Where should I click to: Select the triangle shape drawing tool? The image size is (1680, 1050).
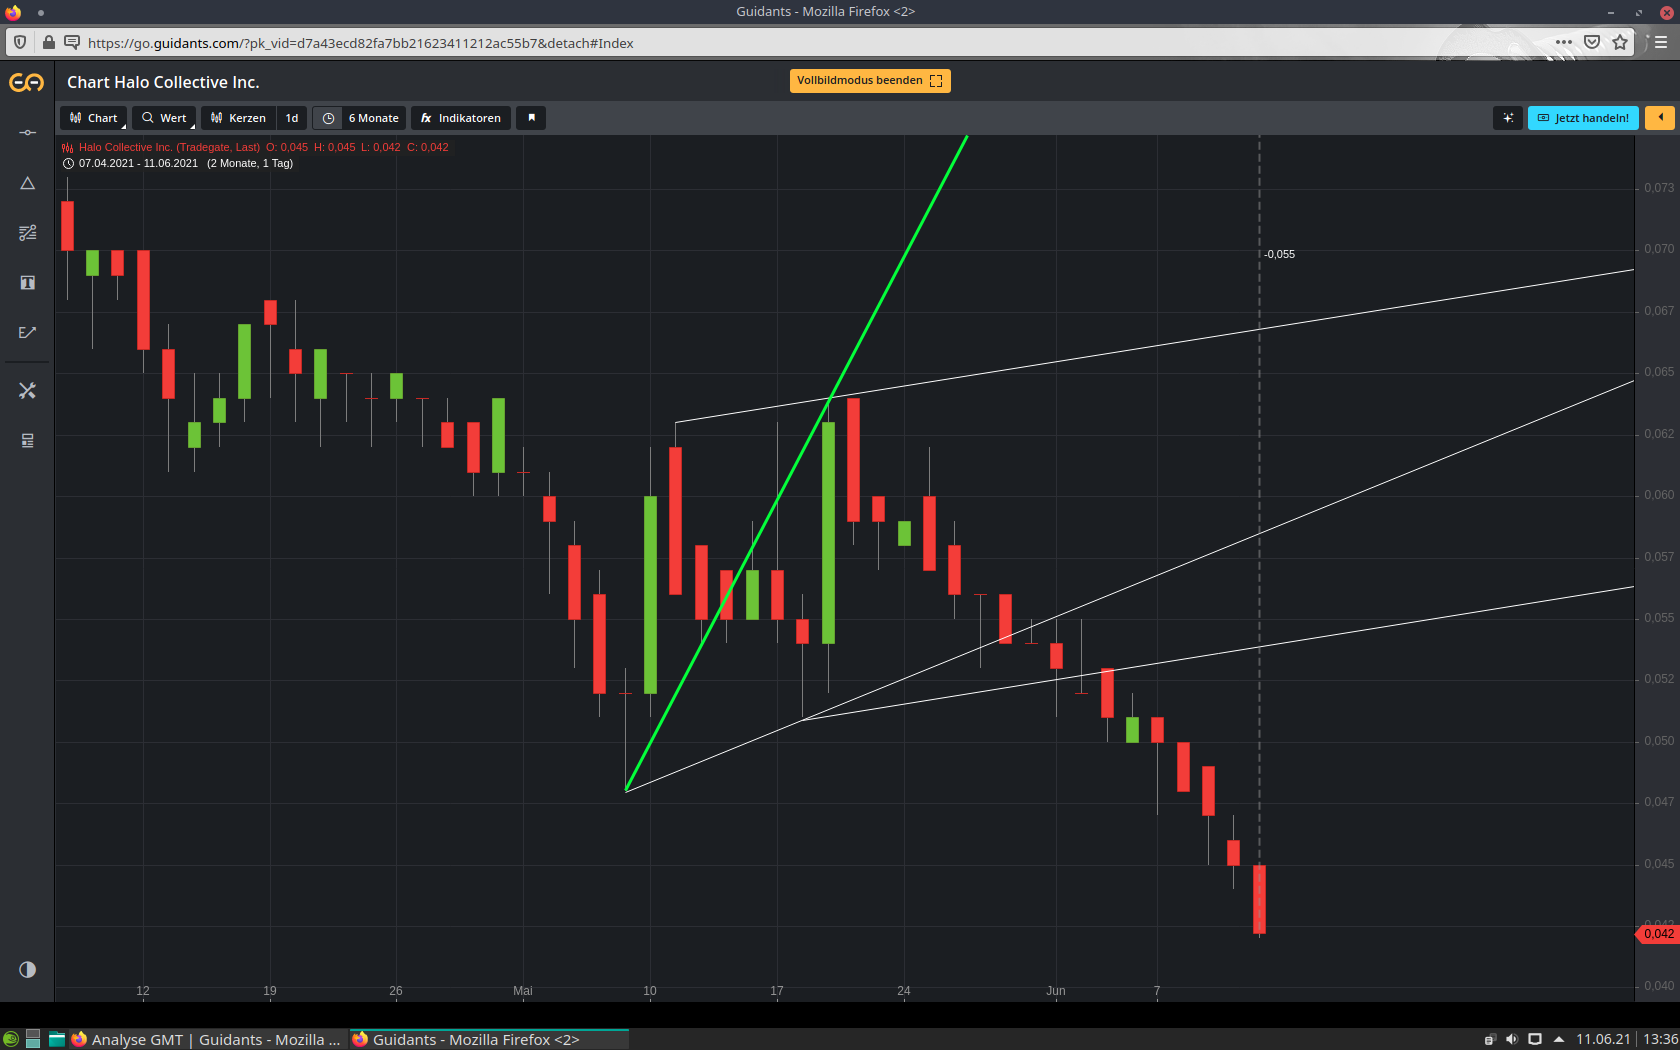click(27, 183)
